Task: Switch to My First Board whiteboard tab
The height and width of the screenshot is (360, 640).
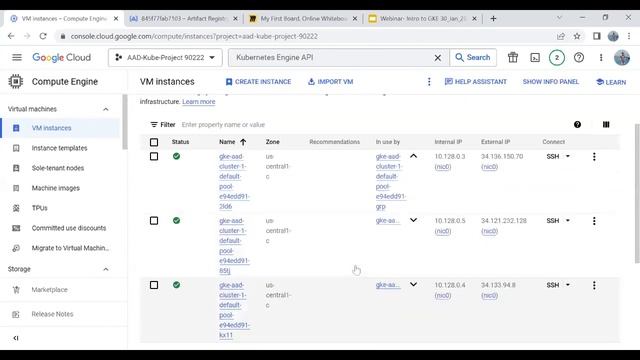Action: click(302, 18)
